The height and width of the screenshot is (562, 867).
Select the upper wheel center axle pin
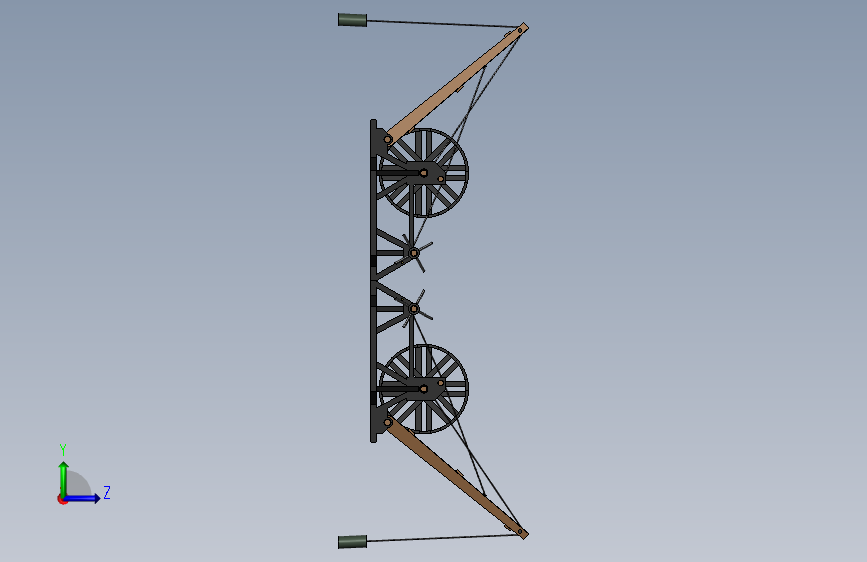(x=424, y=173)
